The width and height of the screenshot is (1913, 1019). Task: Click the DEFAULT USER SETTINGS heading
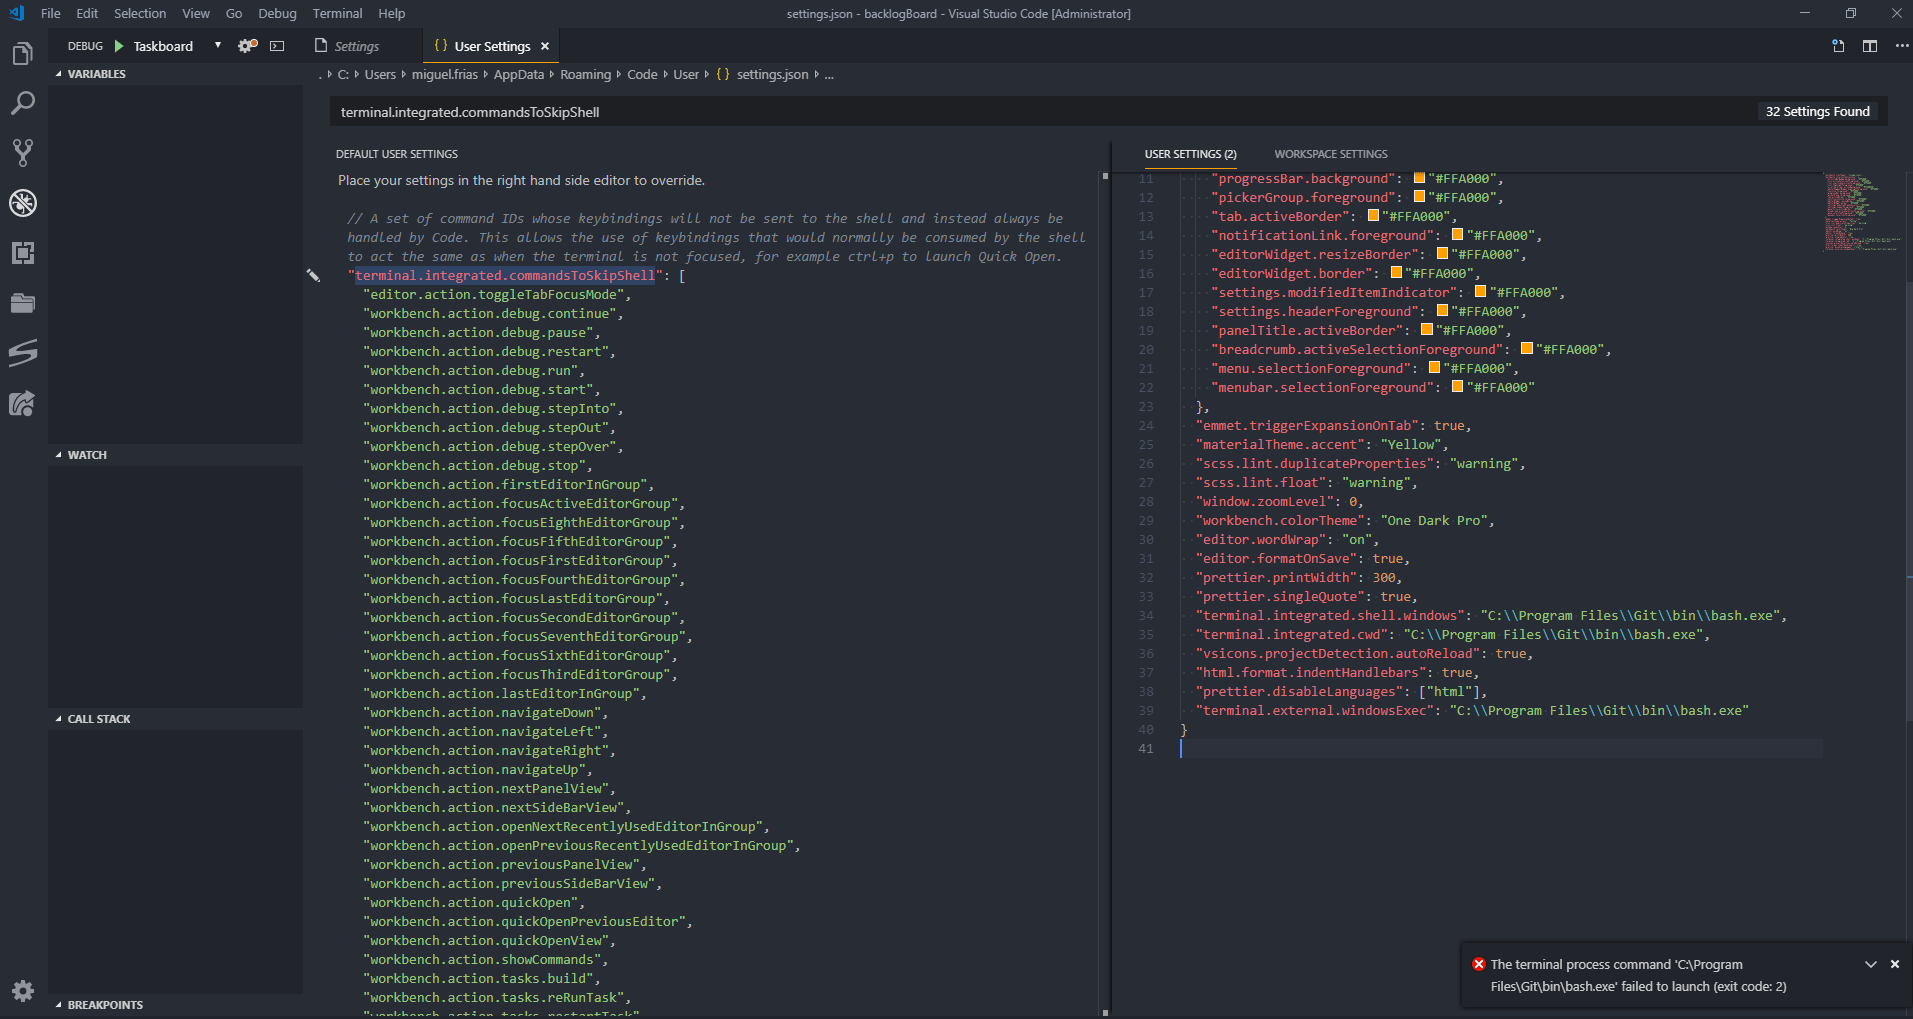pos(397,154)
